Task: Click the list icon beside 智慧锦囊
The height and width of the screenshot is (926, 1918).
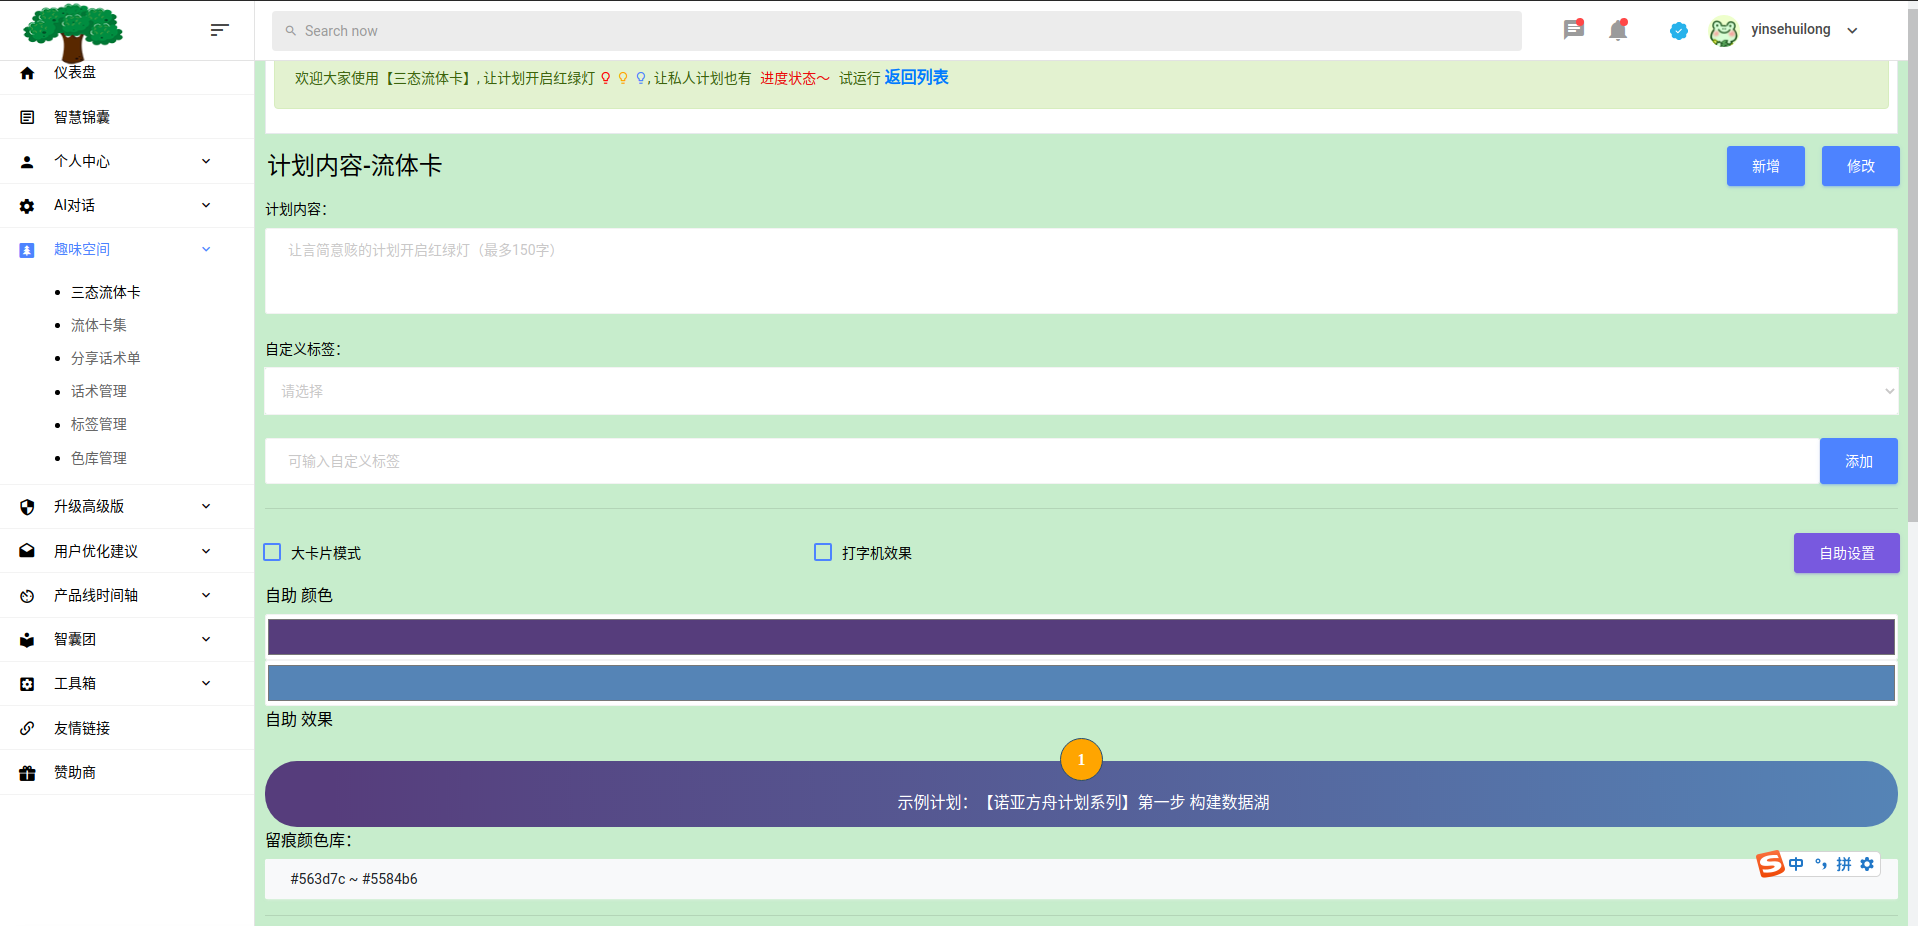Action: click(27, 117)
